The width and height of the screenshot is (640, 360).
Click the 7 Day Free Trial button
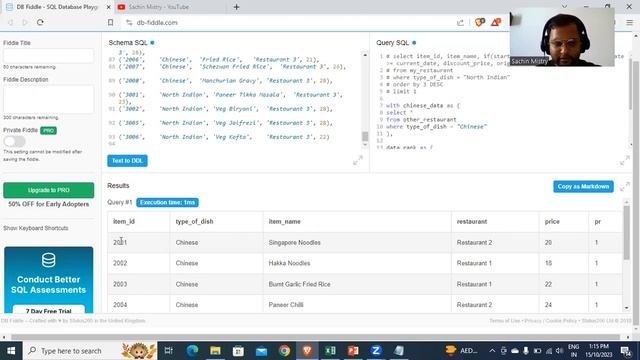click(x=49, y=310)
